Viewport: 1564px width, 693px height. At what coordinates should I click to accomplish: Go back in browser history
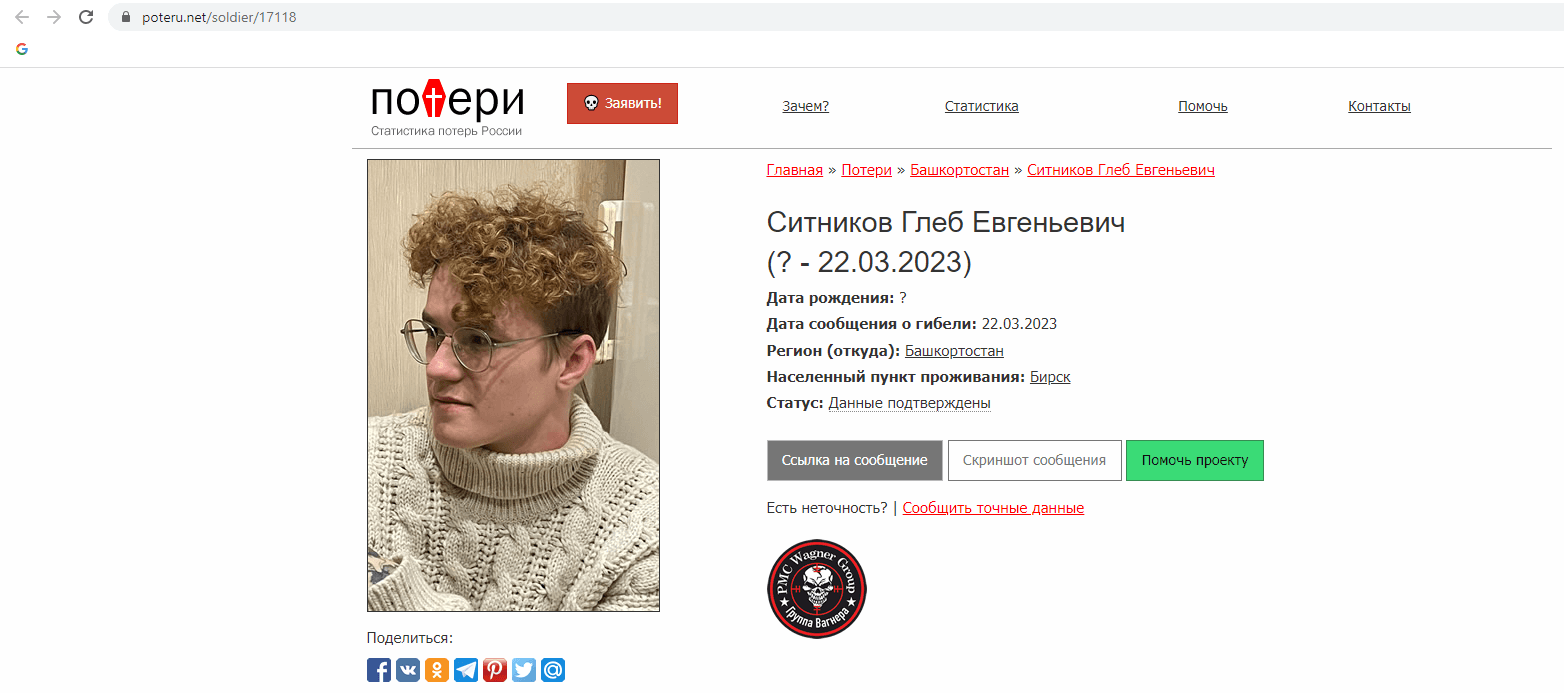pos(22,17)
